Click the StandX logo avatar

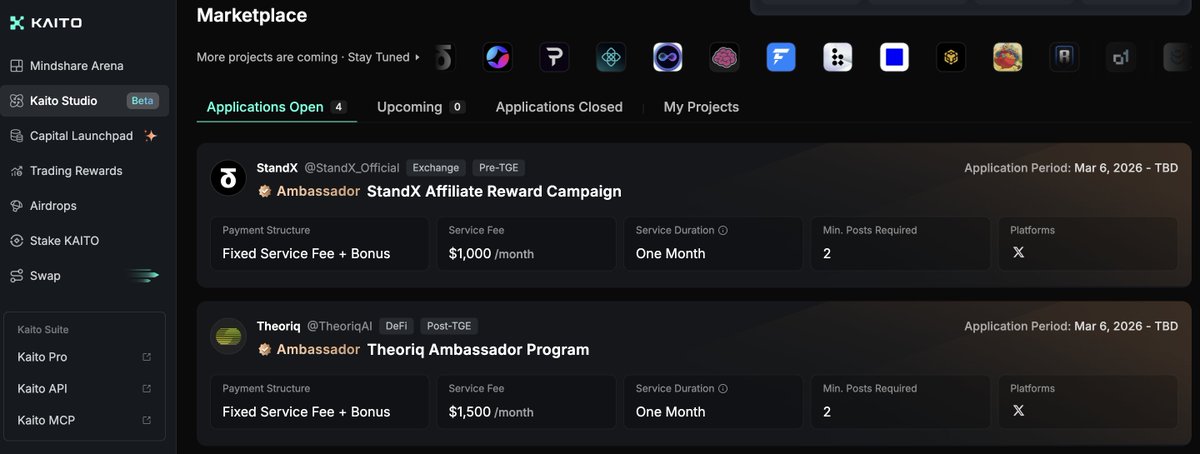[x=228, y=179]
